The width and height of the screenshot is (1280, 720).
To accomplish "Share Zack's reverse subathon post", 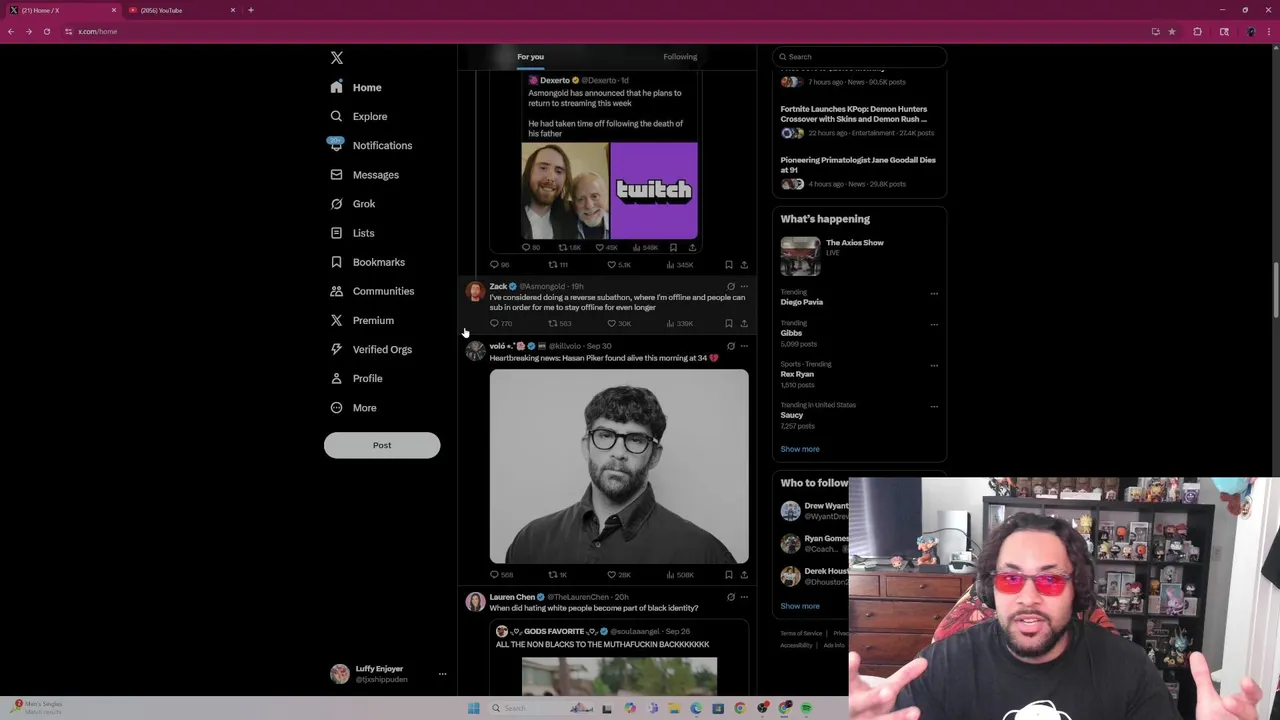I will [744, 324].
